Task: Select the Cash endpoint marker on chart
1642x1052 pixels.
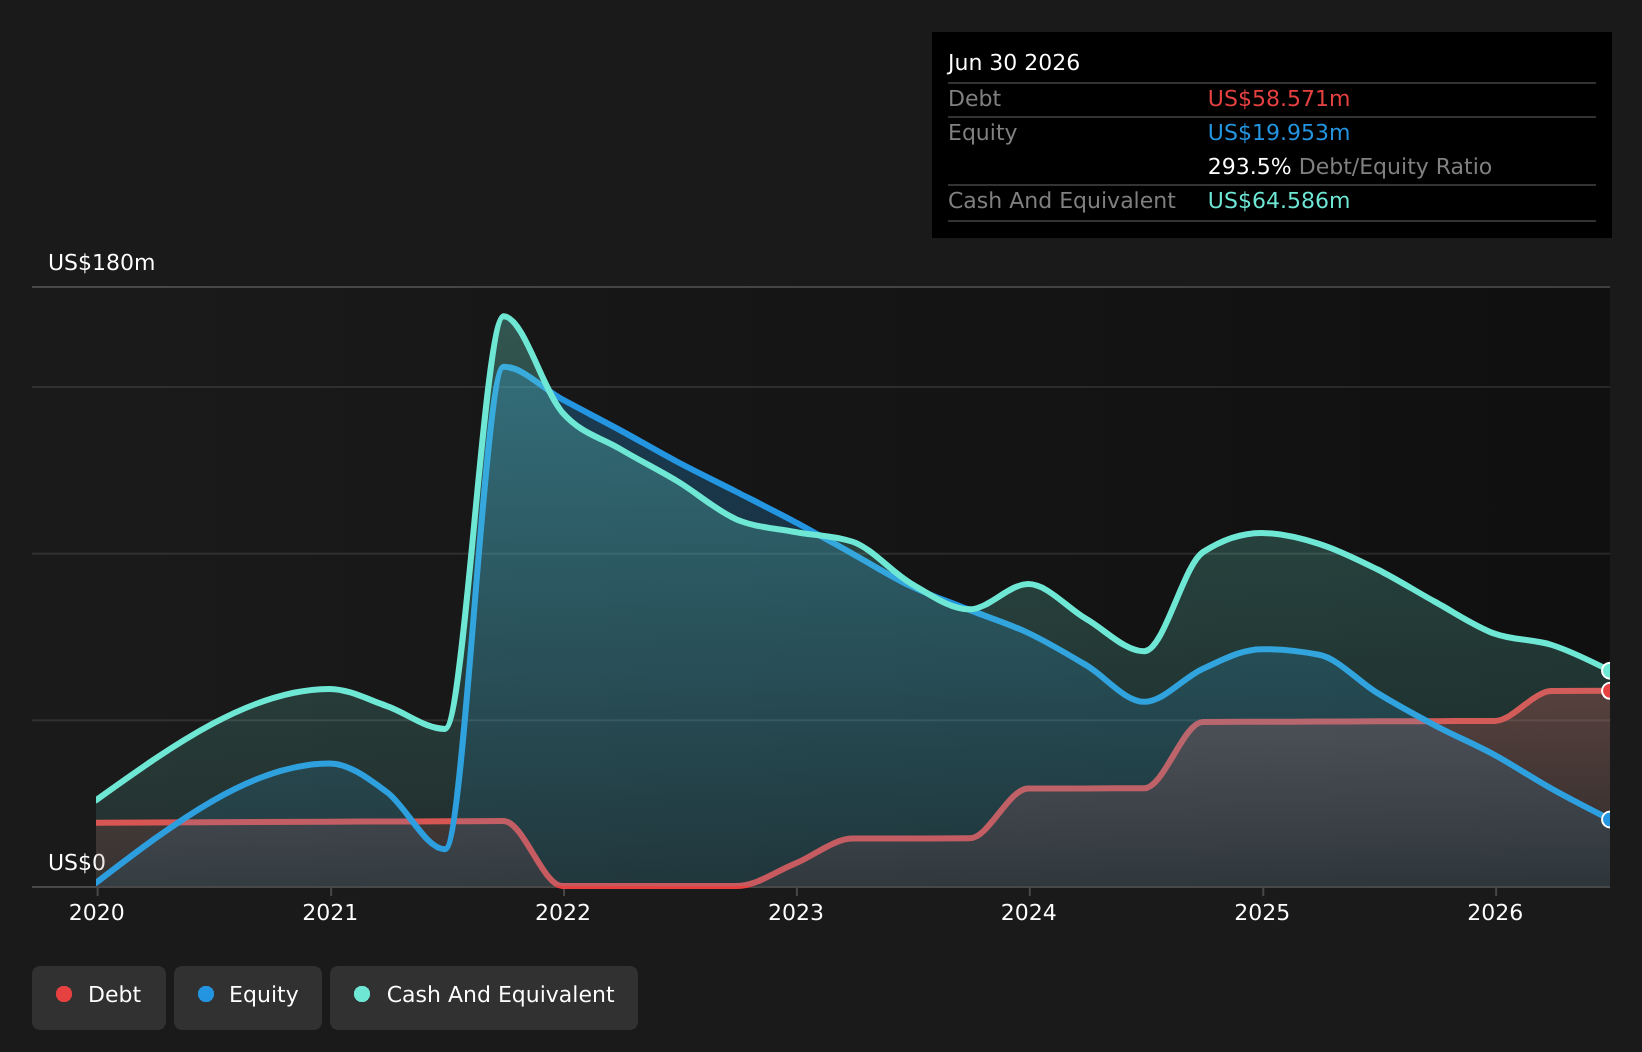Action: tap(1609, 671)
